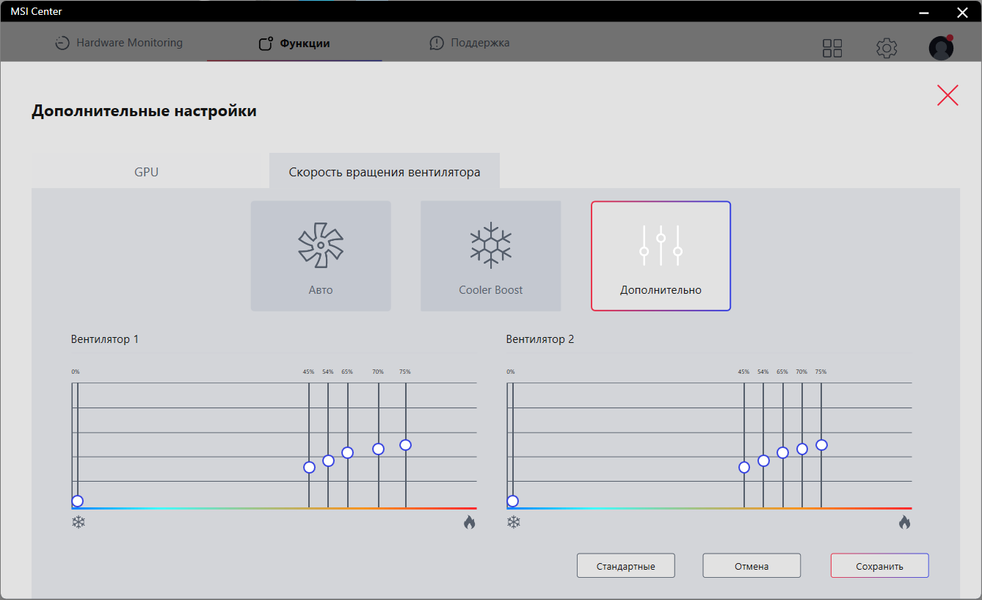982x600 pixels.
Task: Click Вентилятор 1 0% slider handle
Action: coord(77,501)
